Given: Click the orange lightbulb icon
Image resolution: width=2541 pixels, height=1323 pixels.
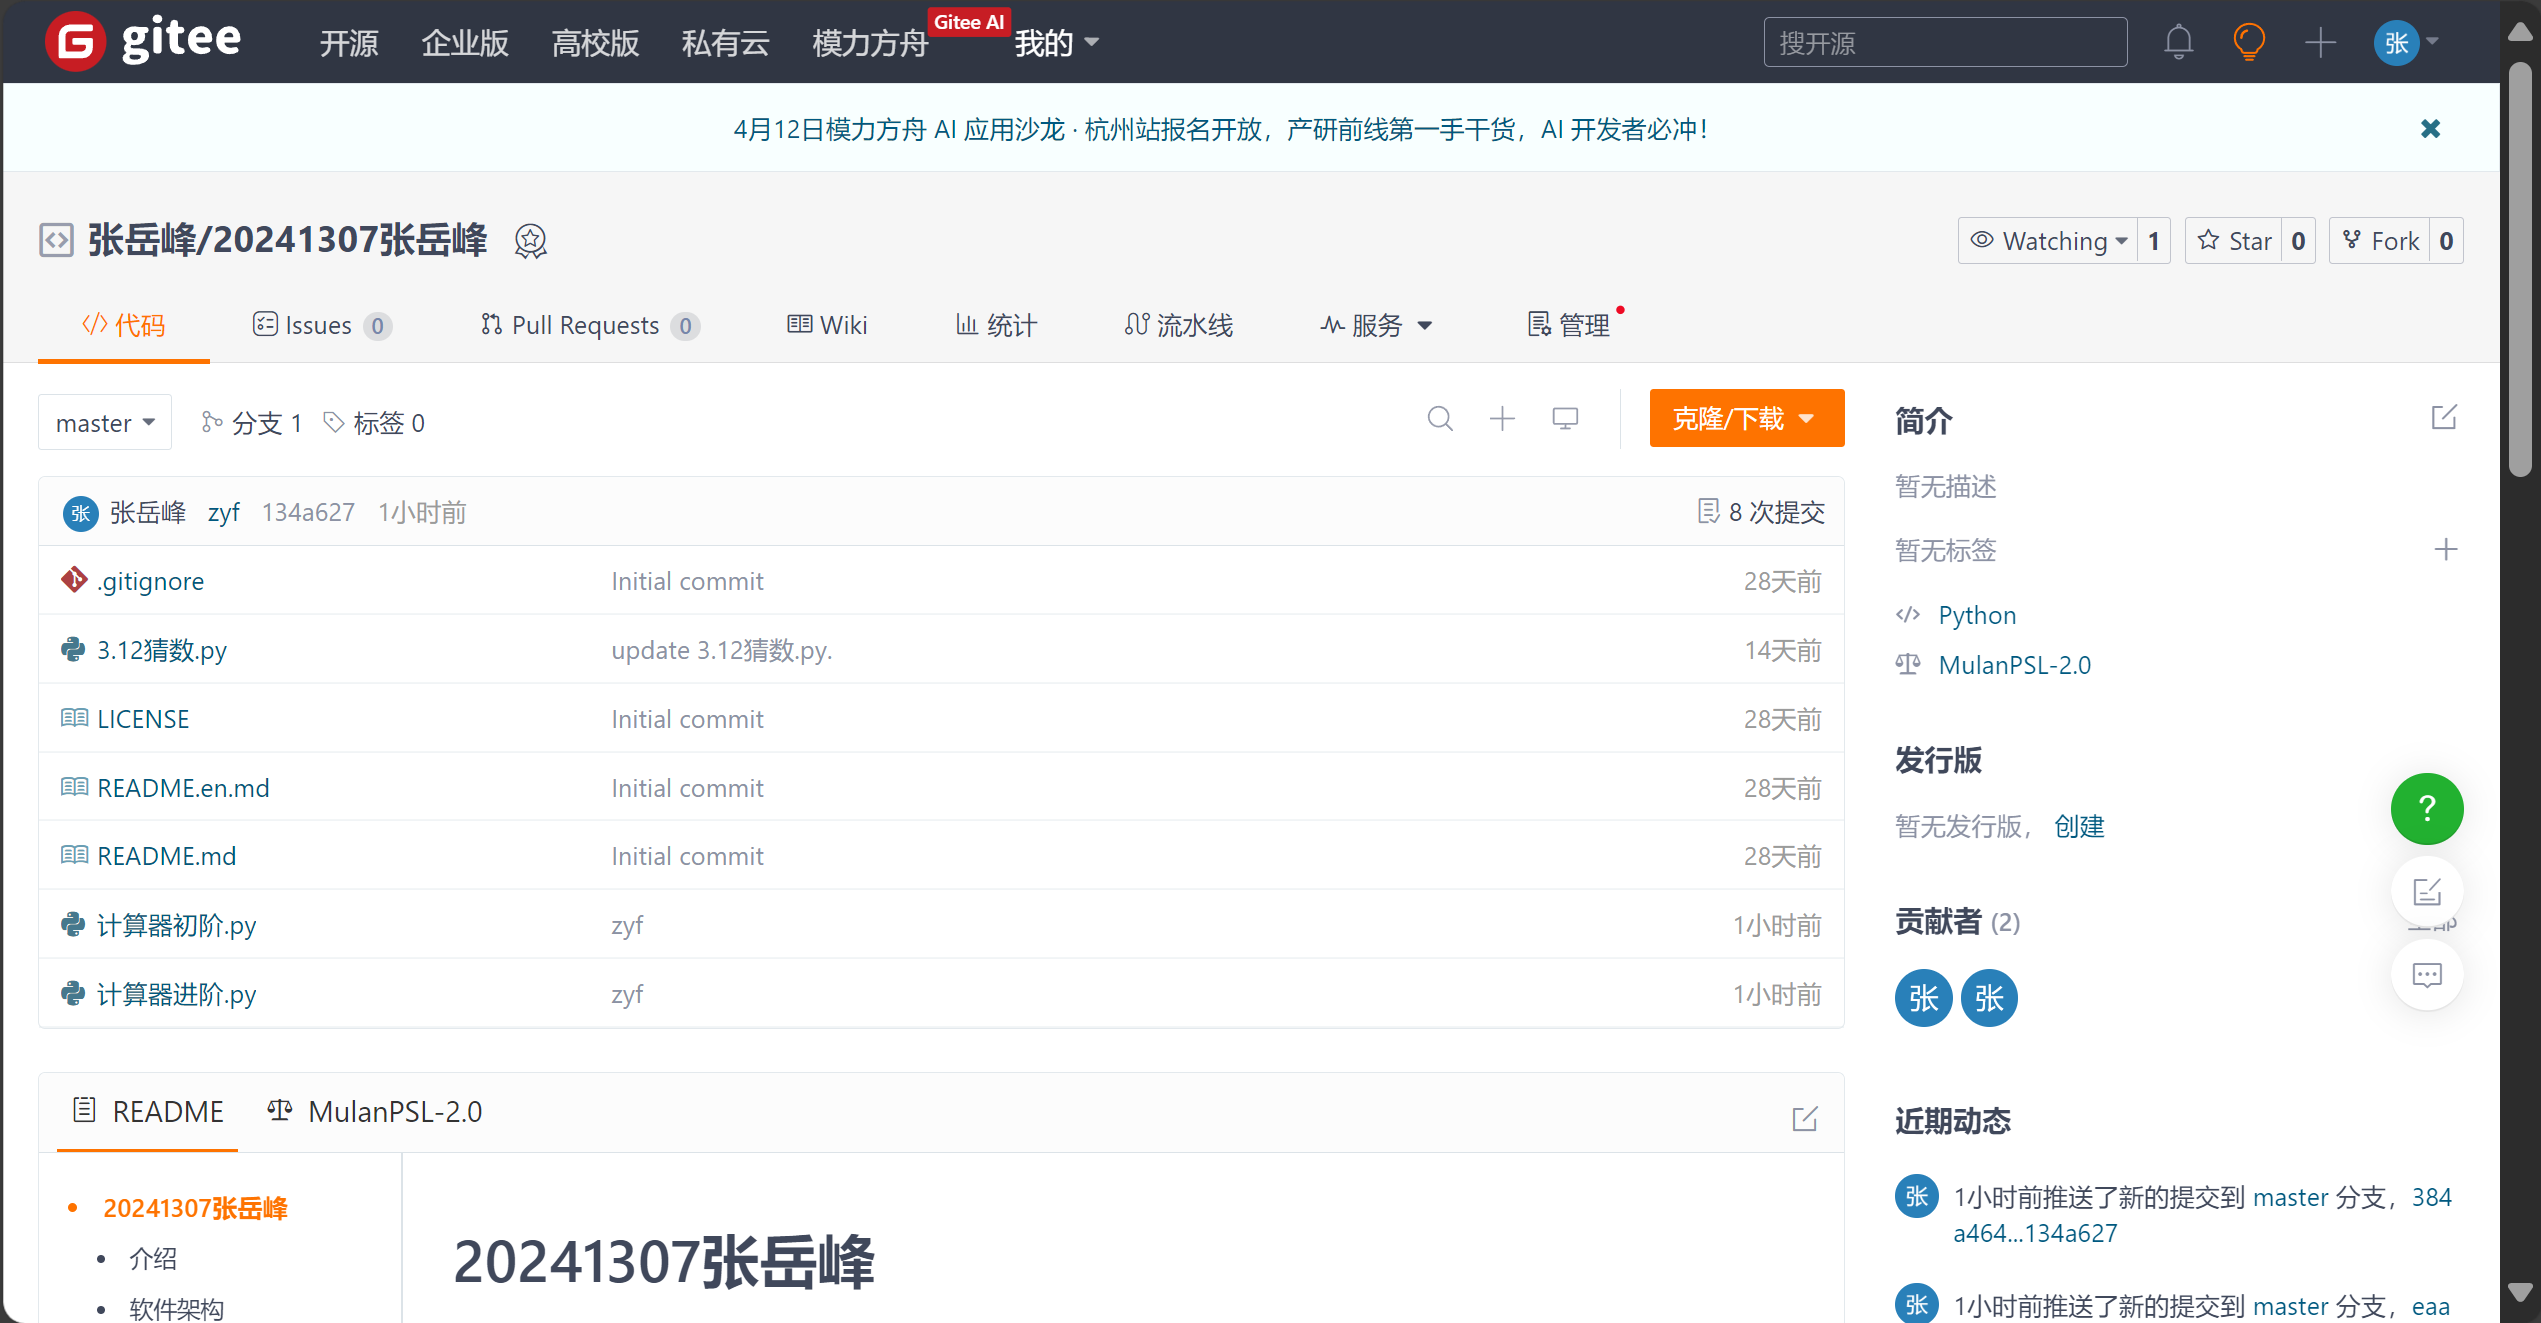Looking at the screenshot, I should coord(2248,42).
